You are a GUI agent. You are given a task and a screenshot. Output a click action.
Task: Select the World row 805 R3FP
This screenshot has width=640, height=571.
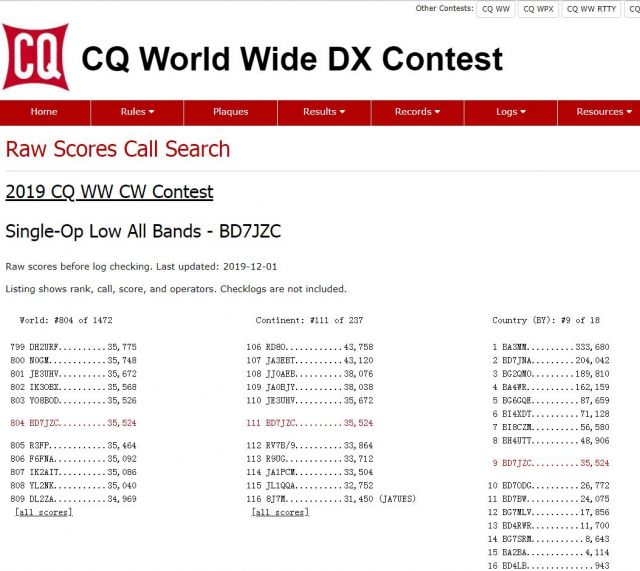point(73,445)
